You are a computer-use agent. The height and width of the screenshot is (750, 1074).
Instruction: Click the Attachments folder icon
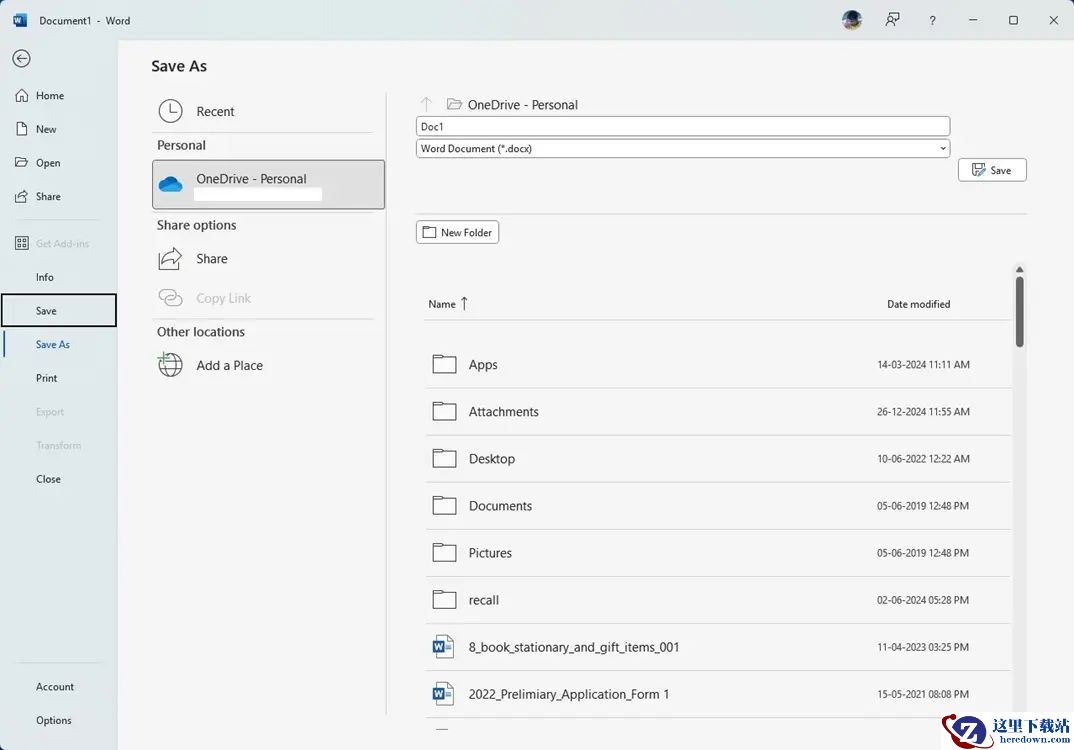tap(445, 411)
